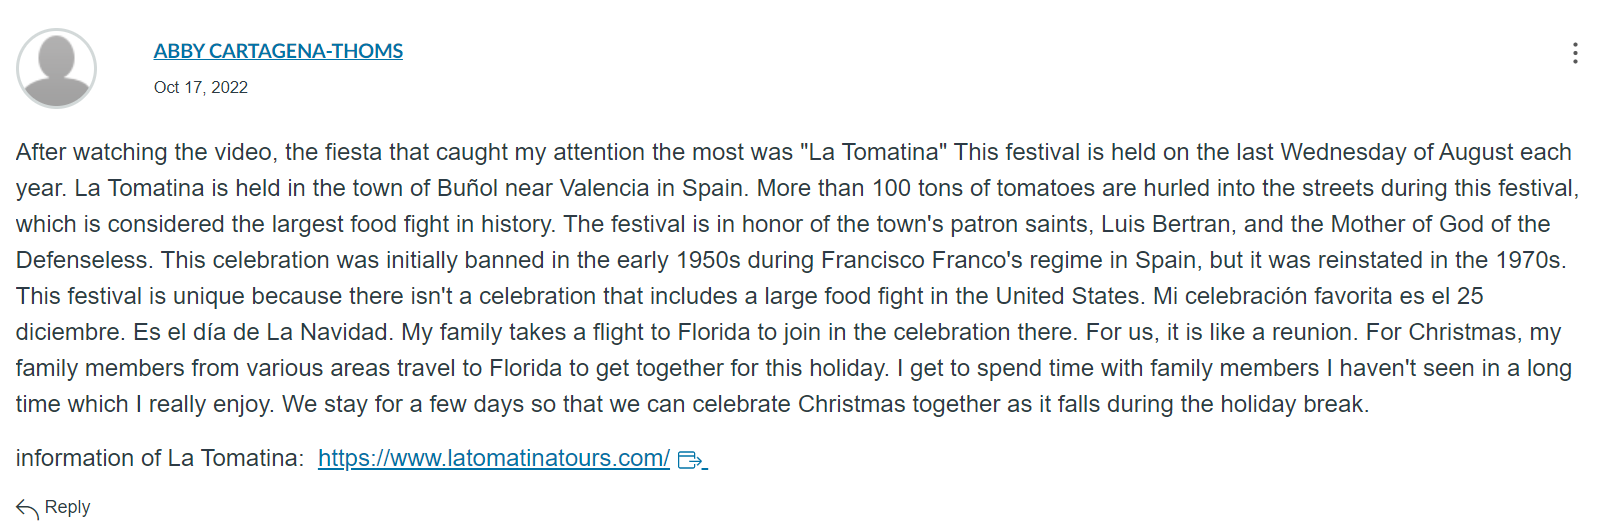This screenshot has width=1620, height=532.
Task: Click the gray default user avatar
Action: point(56,68)
